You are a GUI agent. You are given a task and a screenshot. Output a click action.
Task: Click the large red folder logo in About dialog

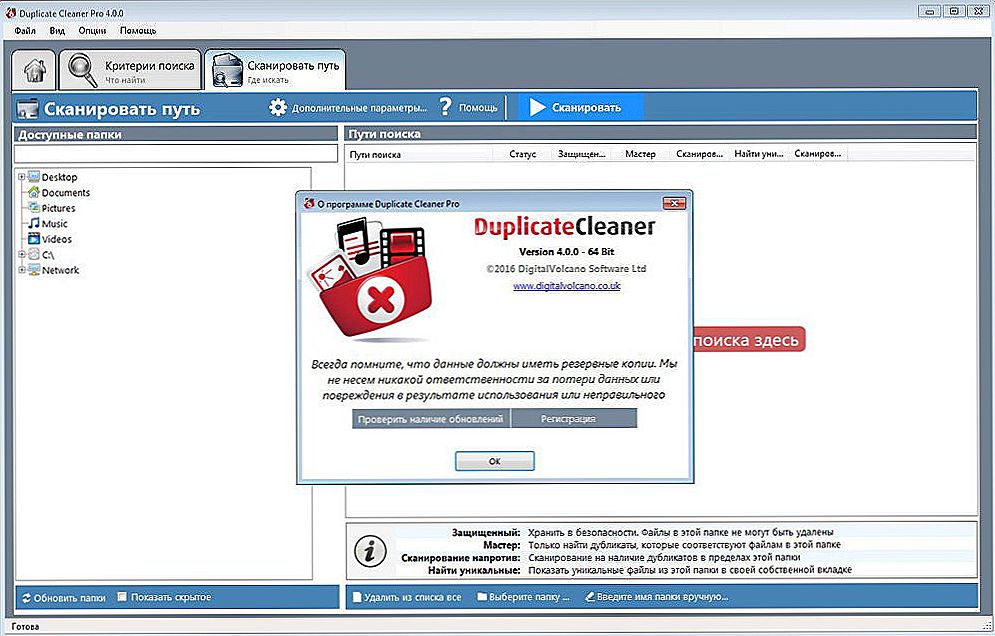pyautogui.click(x=370, y=278)
